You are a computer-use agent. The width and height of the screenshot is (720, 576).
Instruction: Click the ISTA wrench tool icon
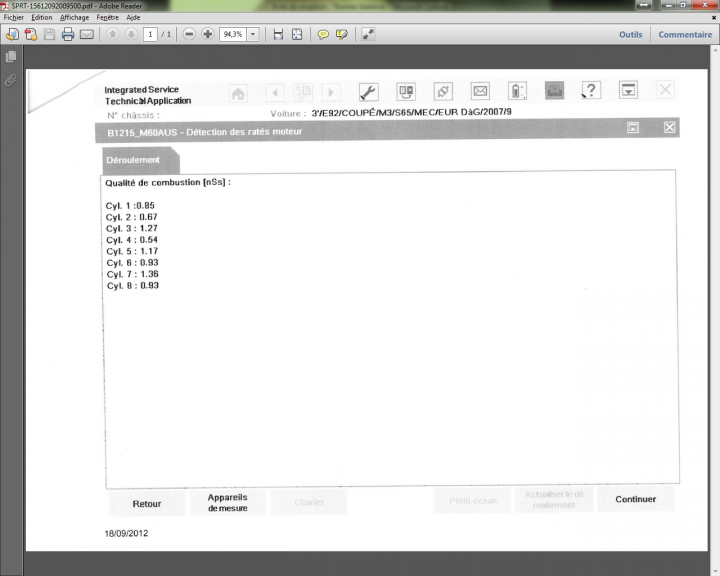pyautogui.click(x=368, y=92)
